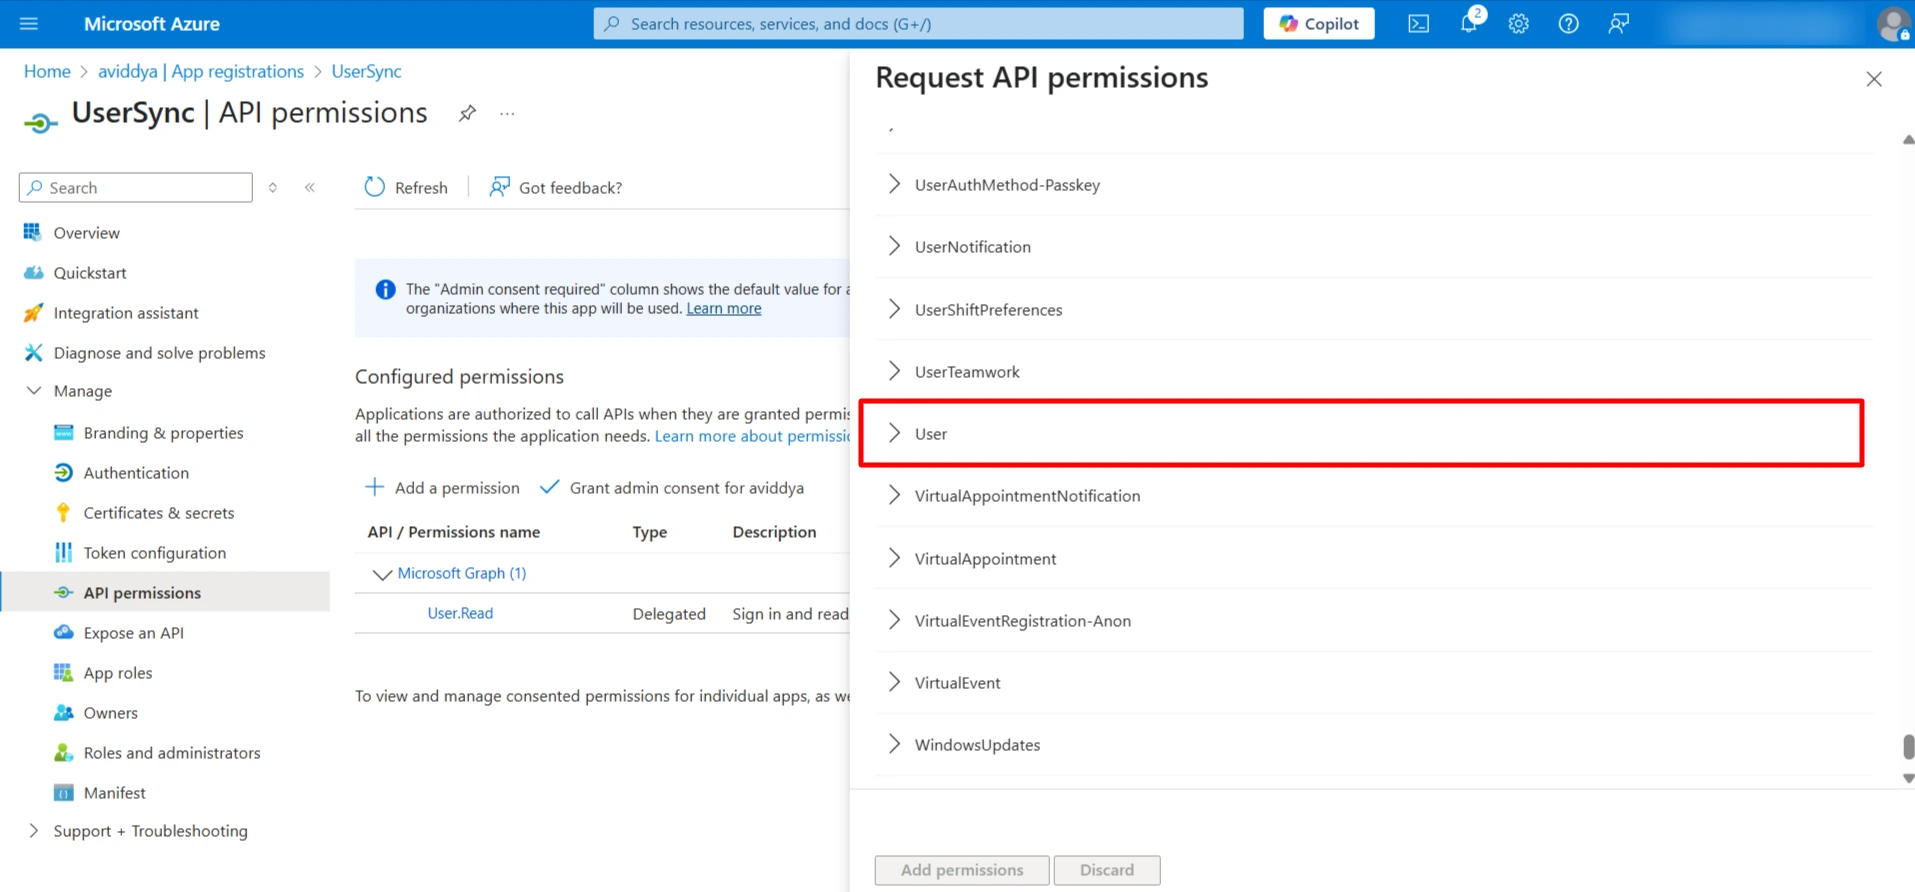This screenshot has height=892, width=1915.
Task: Open Overview in the sidebar
Action: pos(86,232)
